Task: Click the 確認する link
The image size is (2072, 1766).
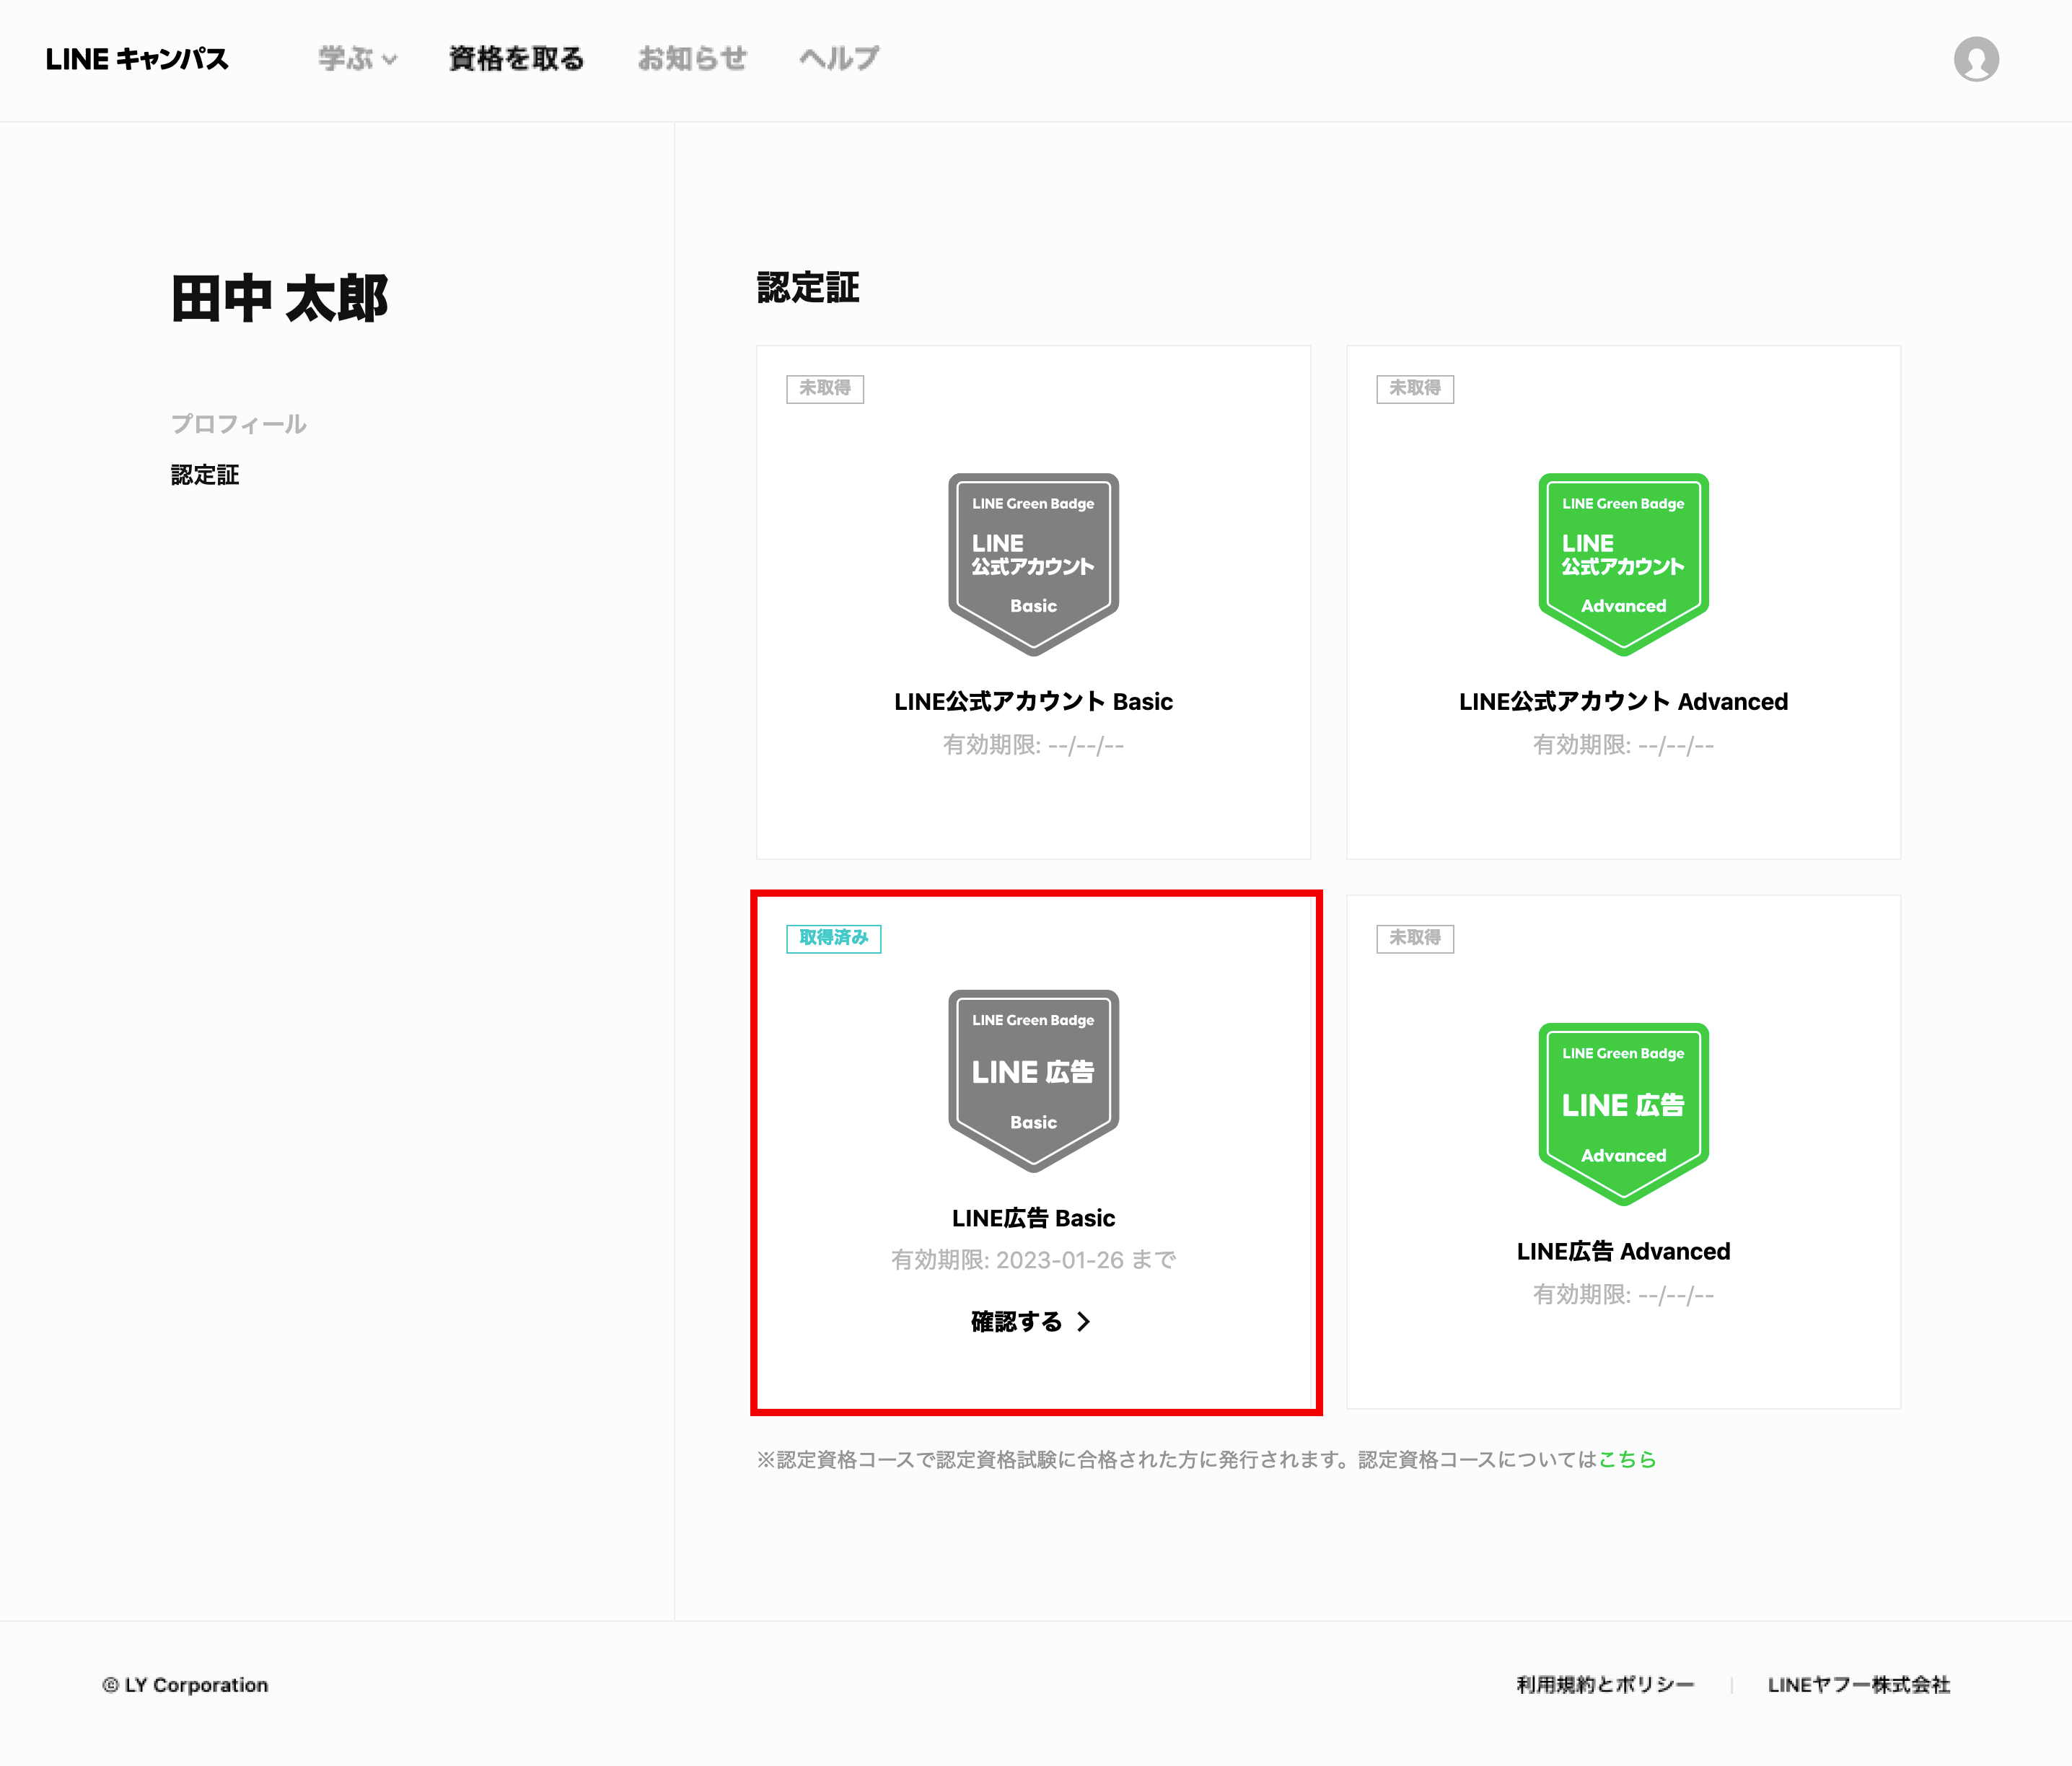Action: pos(1016,1322)
